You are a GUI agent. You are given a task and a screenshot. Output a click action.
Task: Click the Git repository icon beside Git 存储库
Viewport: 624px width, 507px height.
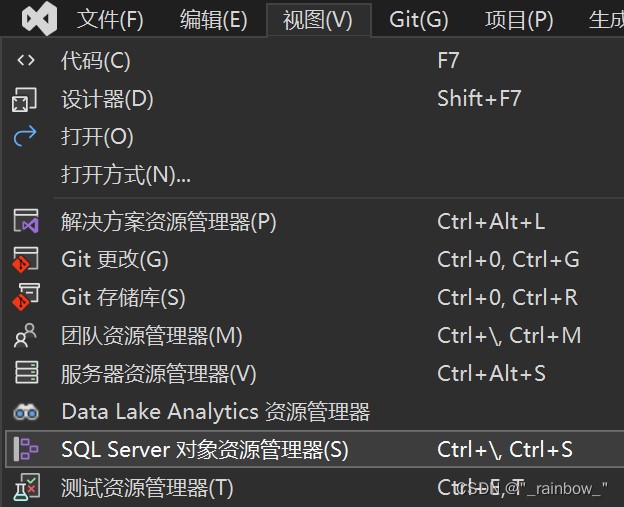(x=25, y=298)
